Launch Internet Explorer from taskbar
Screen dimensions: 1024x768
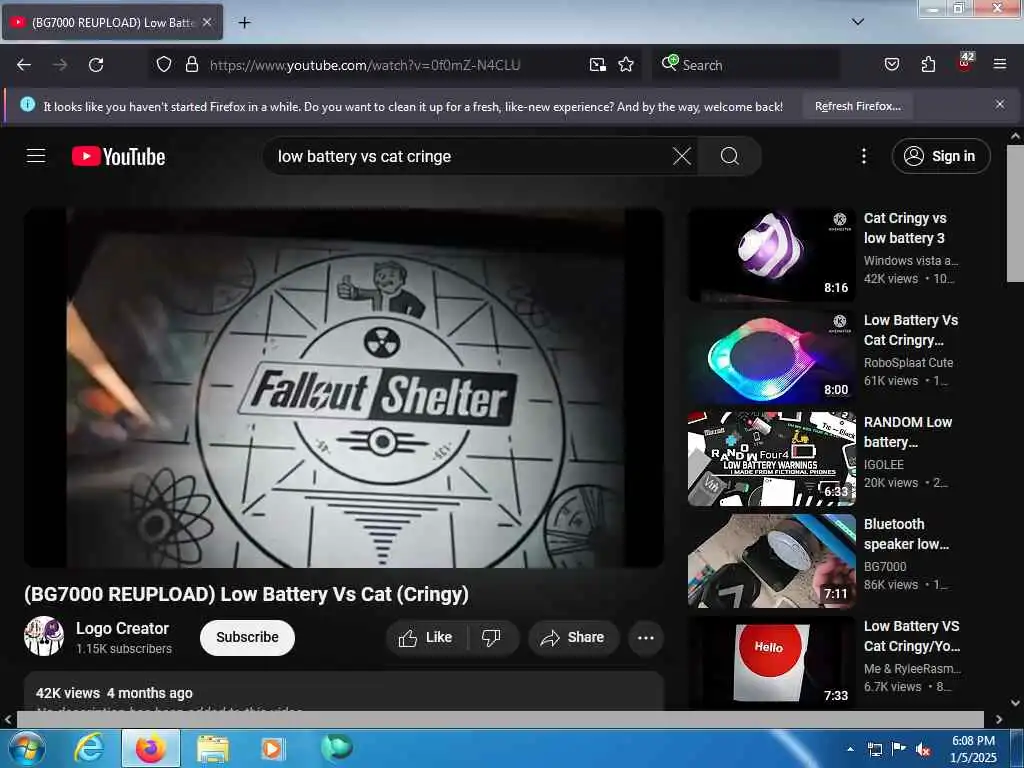(x=88, y=748)
